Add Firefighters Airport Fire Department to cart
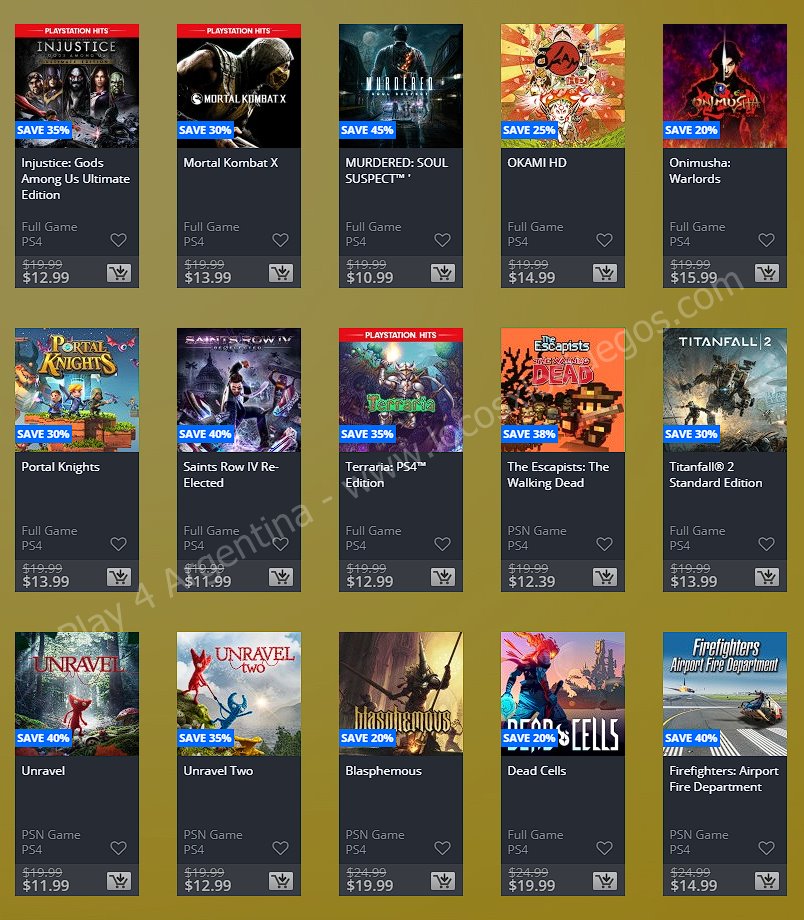 coord(766,881)
